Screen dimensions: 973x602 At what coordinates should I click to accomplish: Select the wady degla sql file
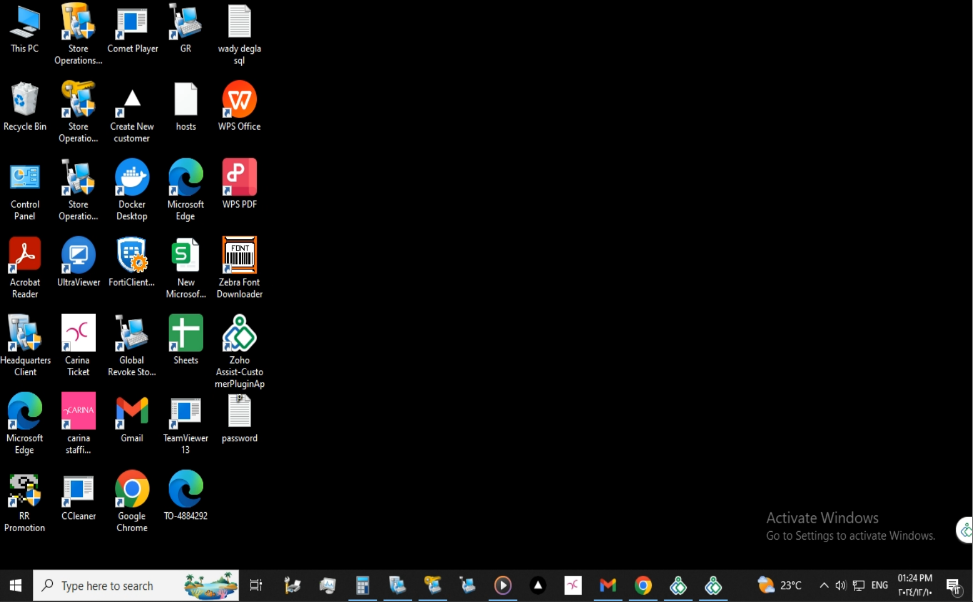pos(240,34)
